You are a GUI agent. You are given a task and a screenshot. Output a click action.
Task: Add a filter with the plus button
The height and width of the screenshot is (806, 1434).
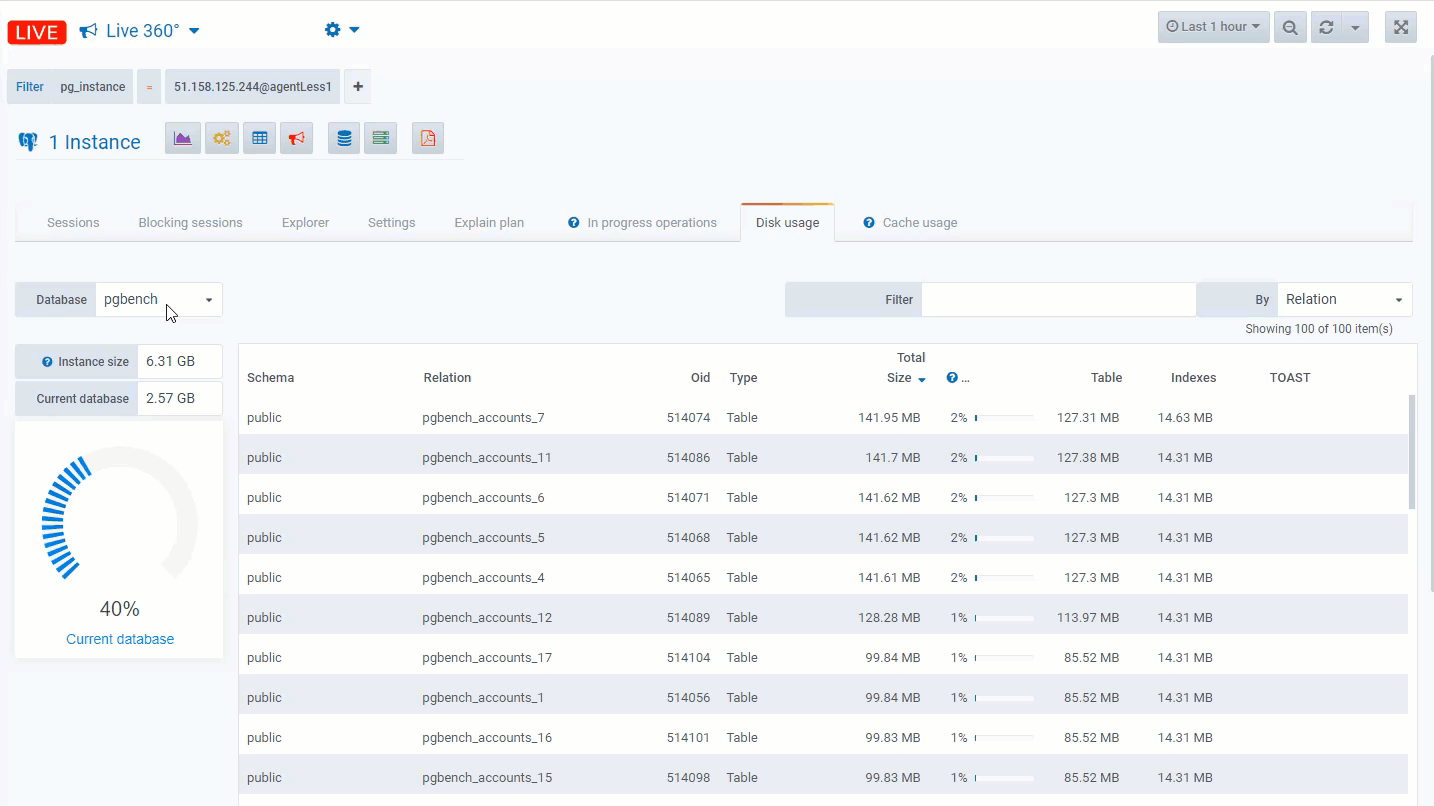(358, 87)
